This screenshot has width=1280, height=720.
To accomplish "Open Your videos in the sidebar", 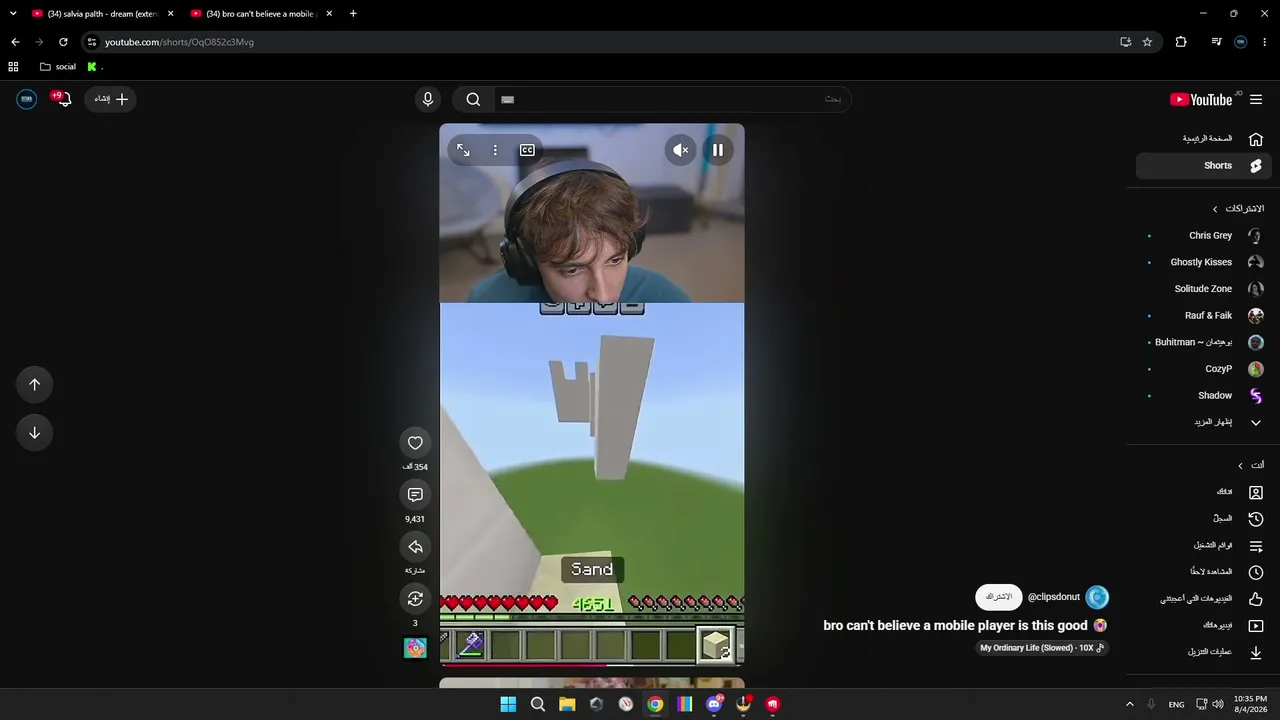I will [x=1204, y=626].
